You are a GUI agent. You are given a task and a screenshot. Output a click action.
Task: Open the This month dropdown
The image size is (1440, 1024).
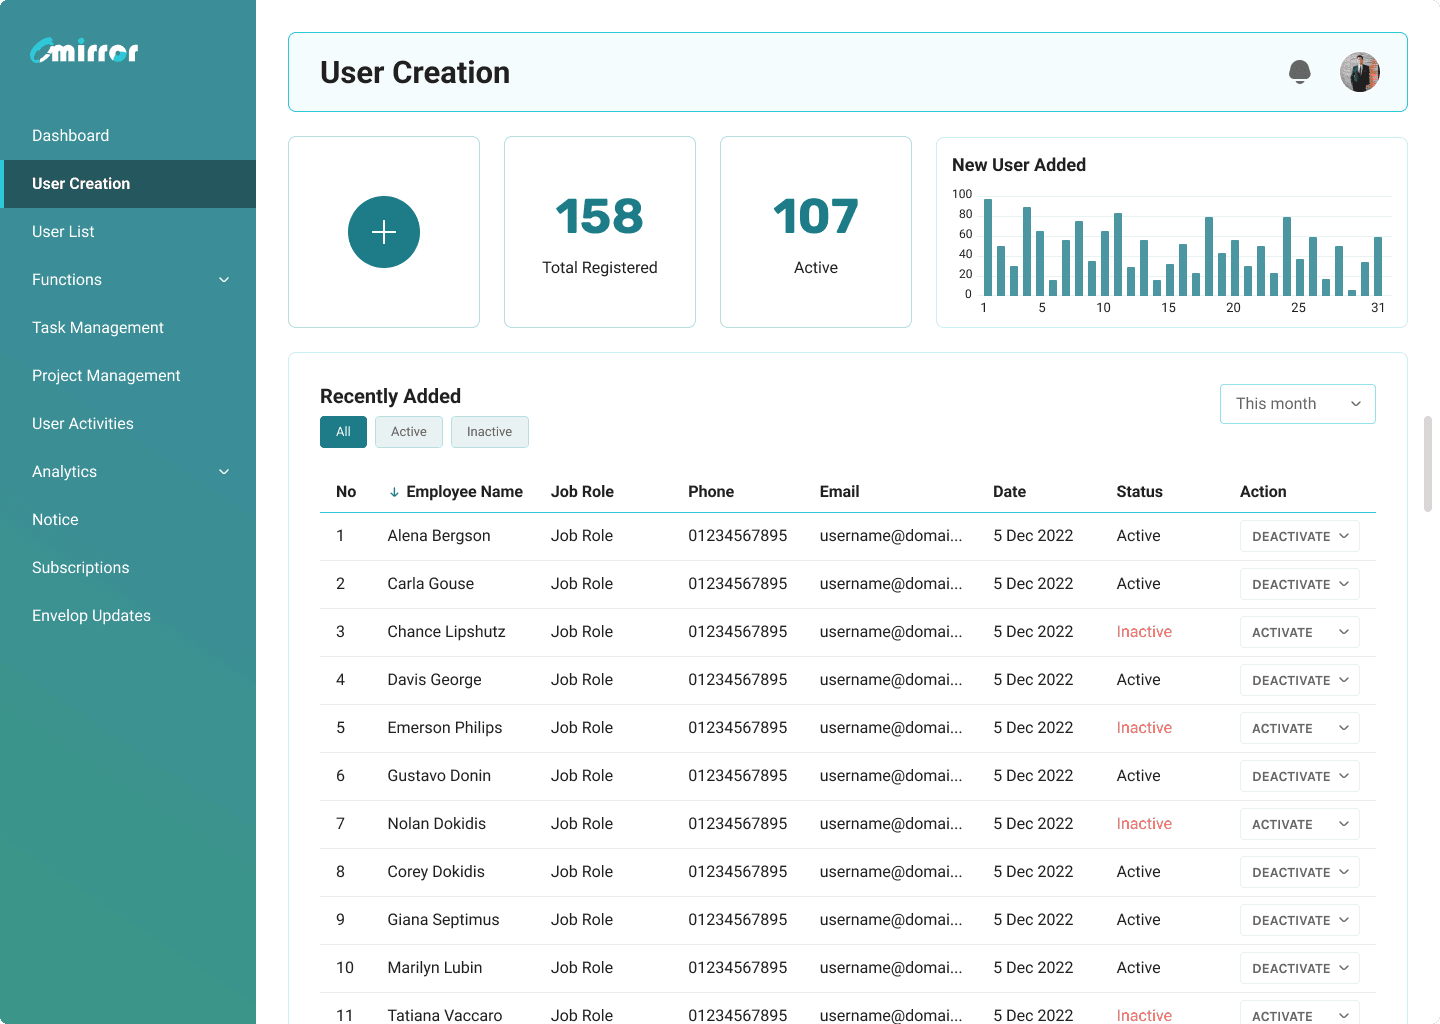[x=1297, y=404]
